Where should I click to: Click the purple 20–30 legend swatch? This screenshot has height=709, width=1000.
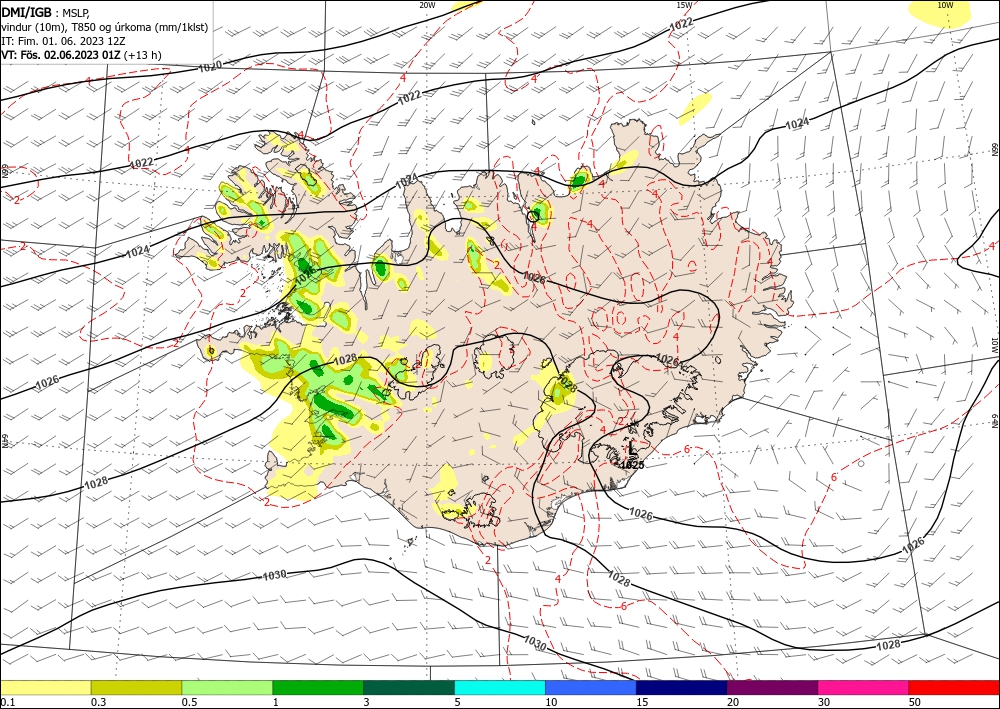pos(772,687)
